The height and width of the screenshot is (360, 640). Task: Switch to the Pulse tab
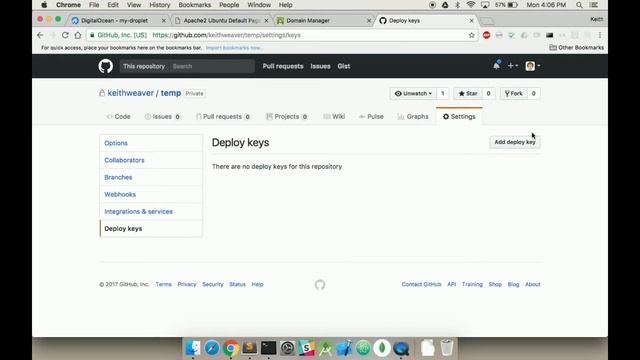tap(371, 116)
